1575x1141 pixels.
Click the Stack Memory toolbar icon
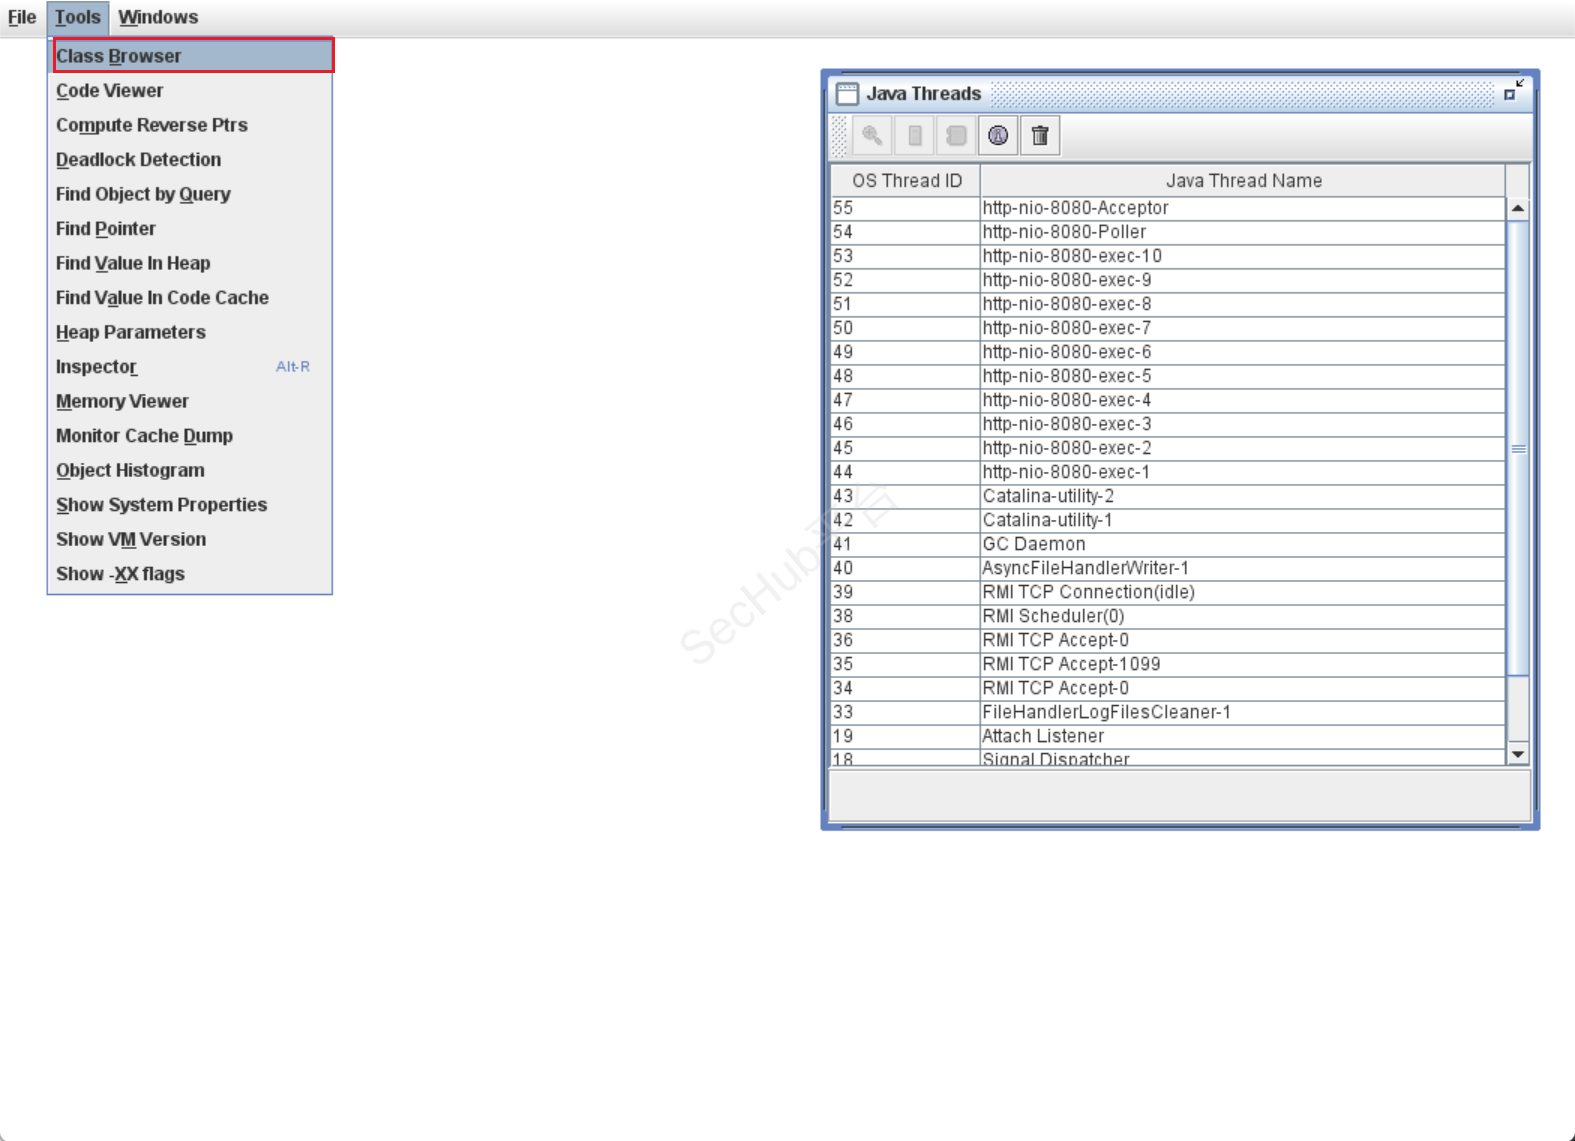pyautogui.click(x=914, y=136)
